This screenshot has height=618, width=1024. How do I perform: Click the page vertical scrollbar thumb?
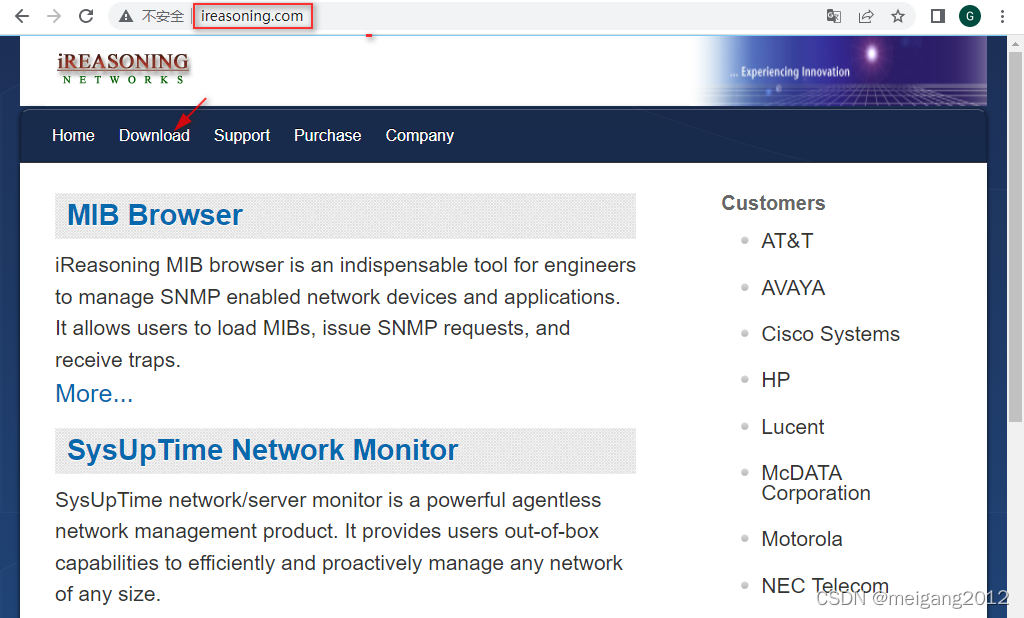pyautogui.click(x=1015, y=236)
